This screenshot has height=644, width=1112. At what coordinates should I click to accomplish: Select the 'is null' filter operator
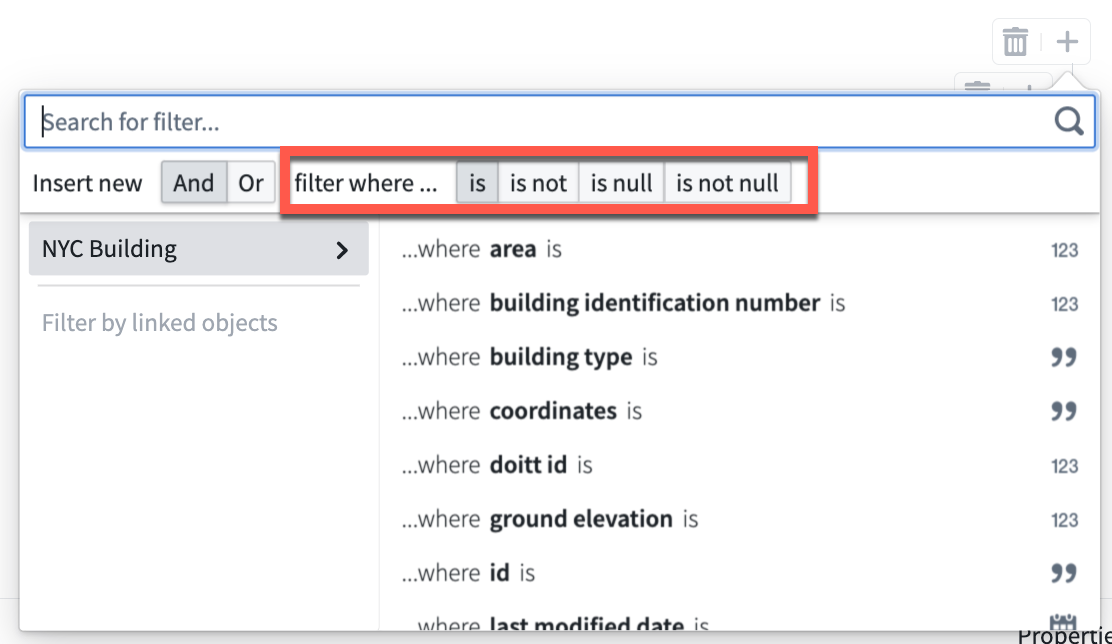coord(621,183)
